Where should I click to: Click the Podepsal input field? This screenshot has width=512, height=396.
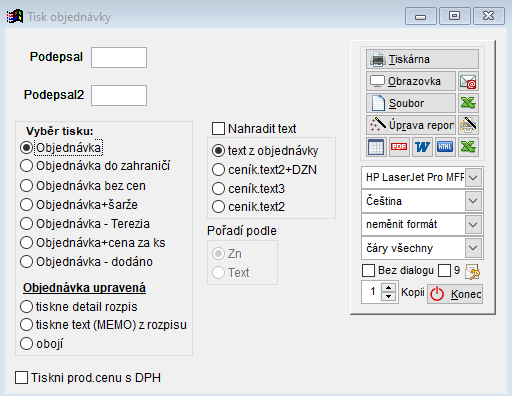pyautogui.click(x=119, y=57)
